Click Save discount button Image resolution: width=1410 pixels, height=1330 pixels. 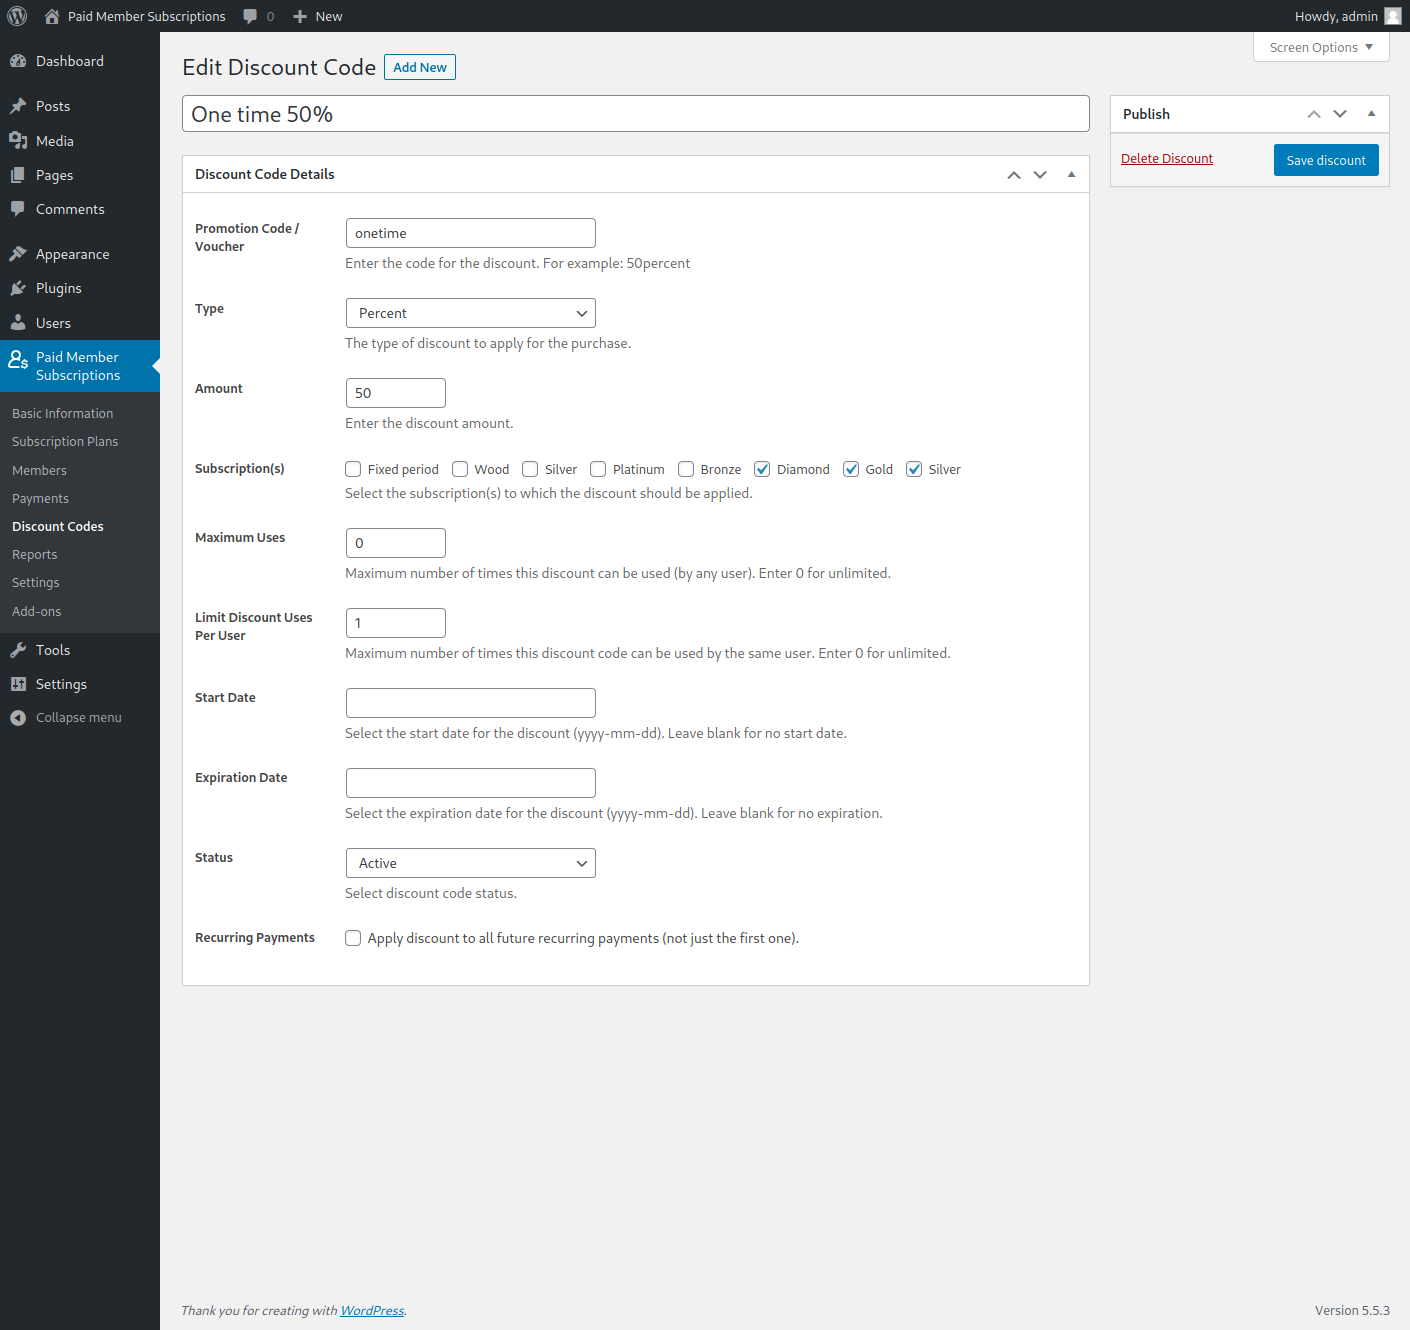click(1326, 160)
